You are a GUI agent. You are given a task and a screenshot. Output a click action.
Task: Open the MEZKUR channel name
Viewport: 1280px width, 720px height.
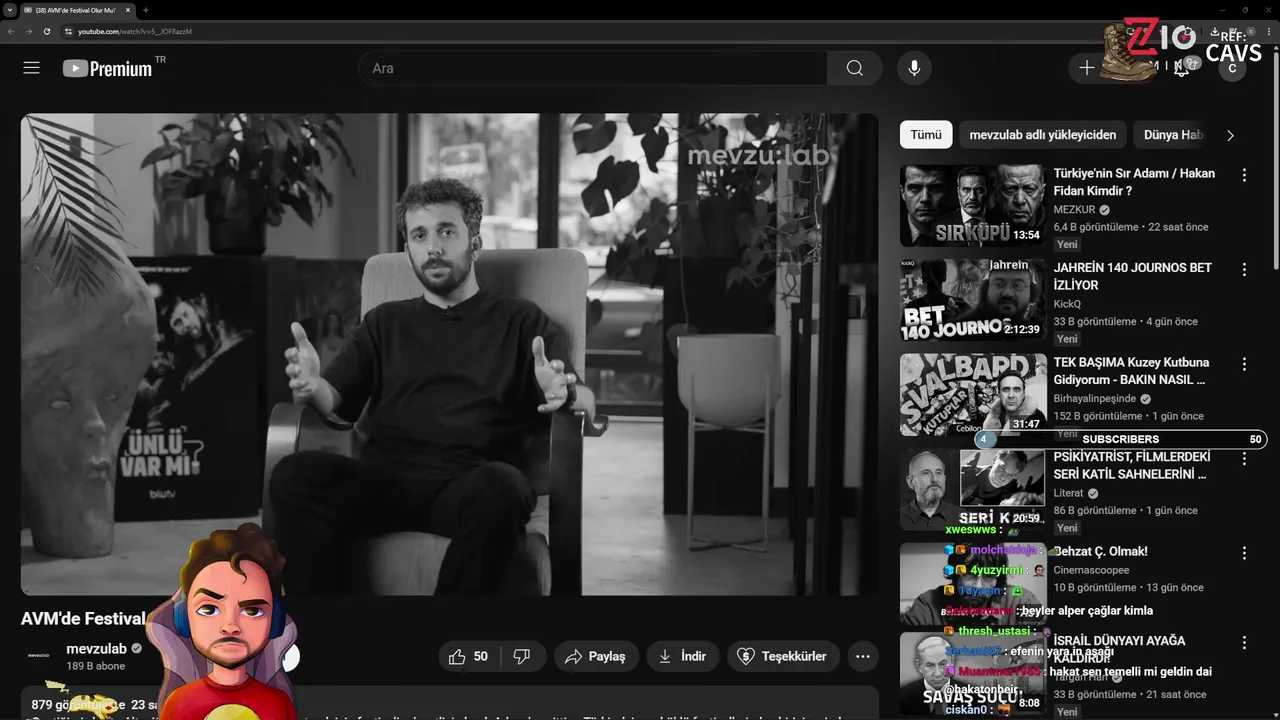(x=1075, y=210)
